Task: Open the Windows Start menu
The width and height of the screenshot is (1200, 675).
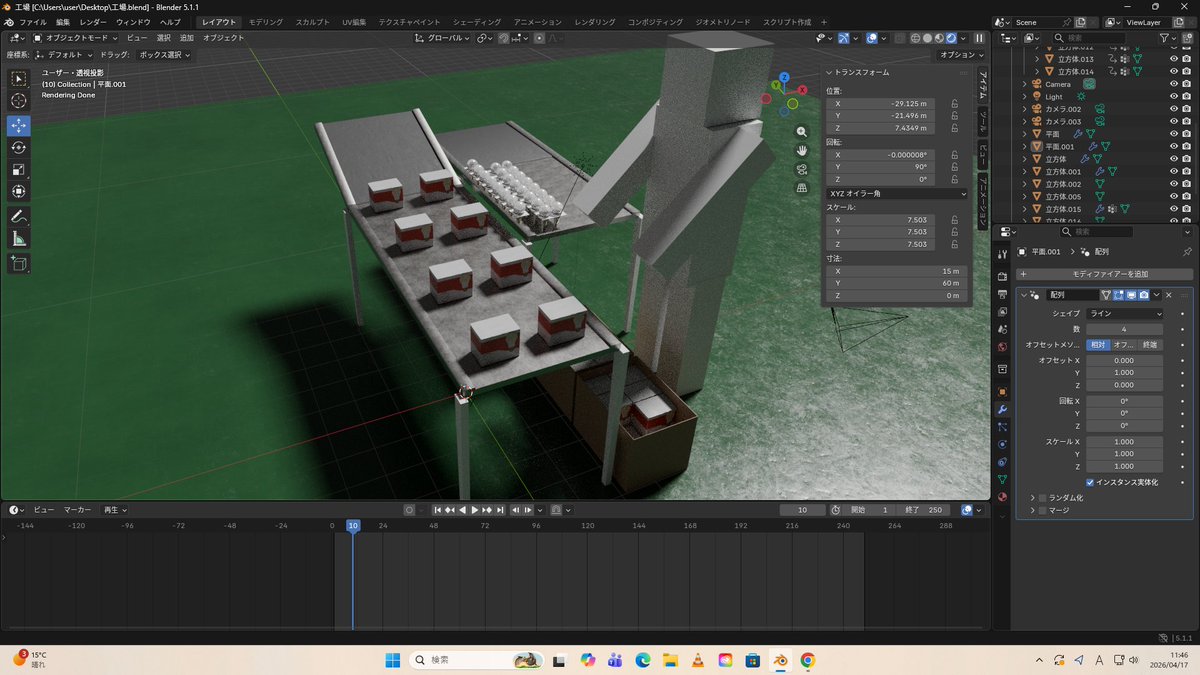Action: point(392,660)
